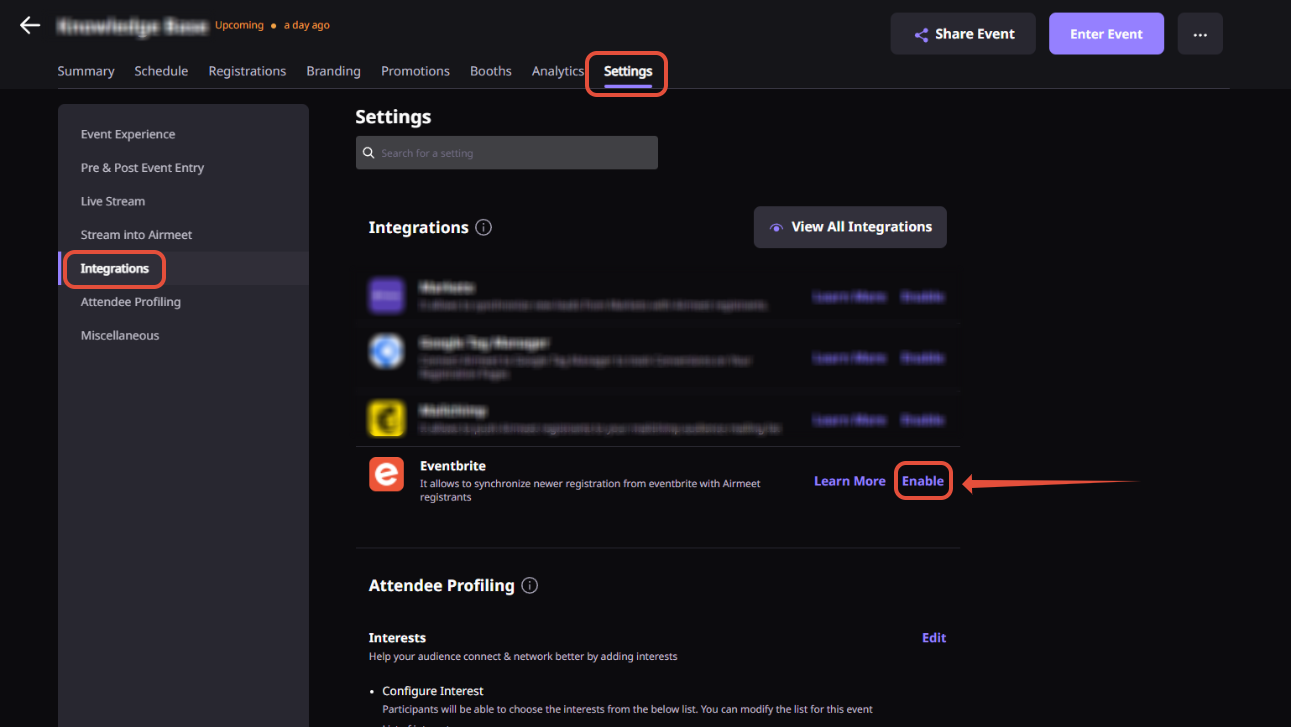
Task: Click the Integrations info icon
Action: [484, 227]
